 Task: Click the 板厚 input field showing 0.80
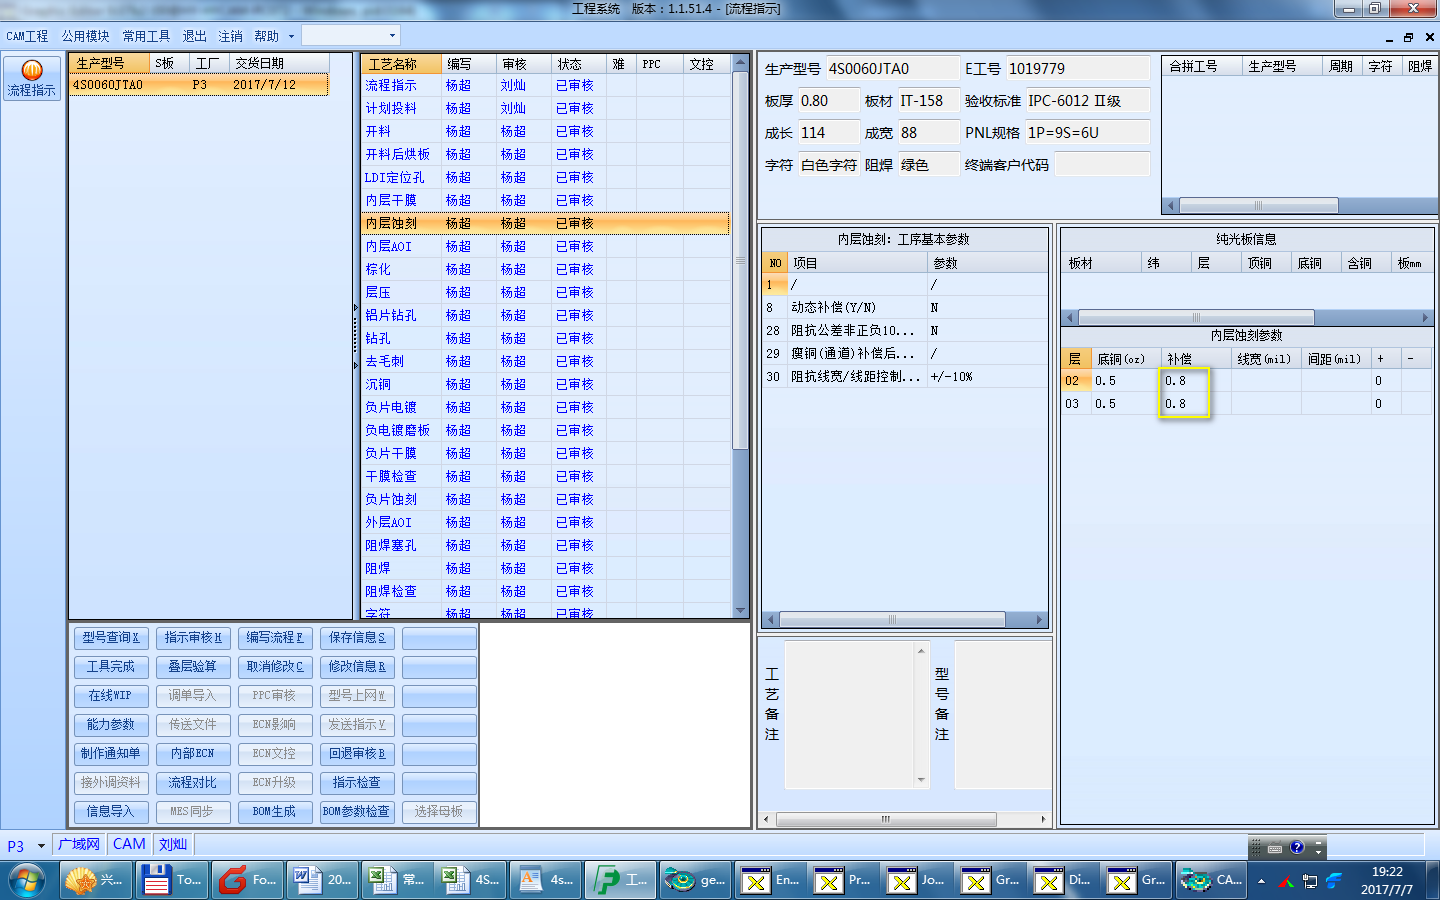coord(828,101)
